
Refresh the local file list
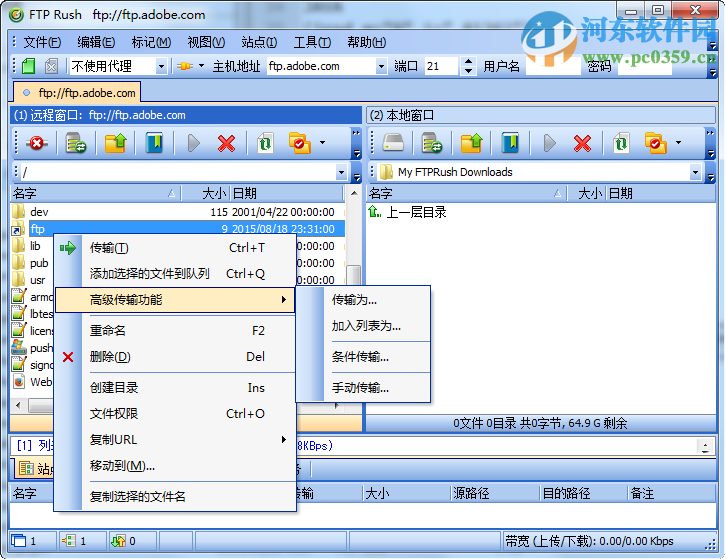(621, 143)
